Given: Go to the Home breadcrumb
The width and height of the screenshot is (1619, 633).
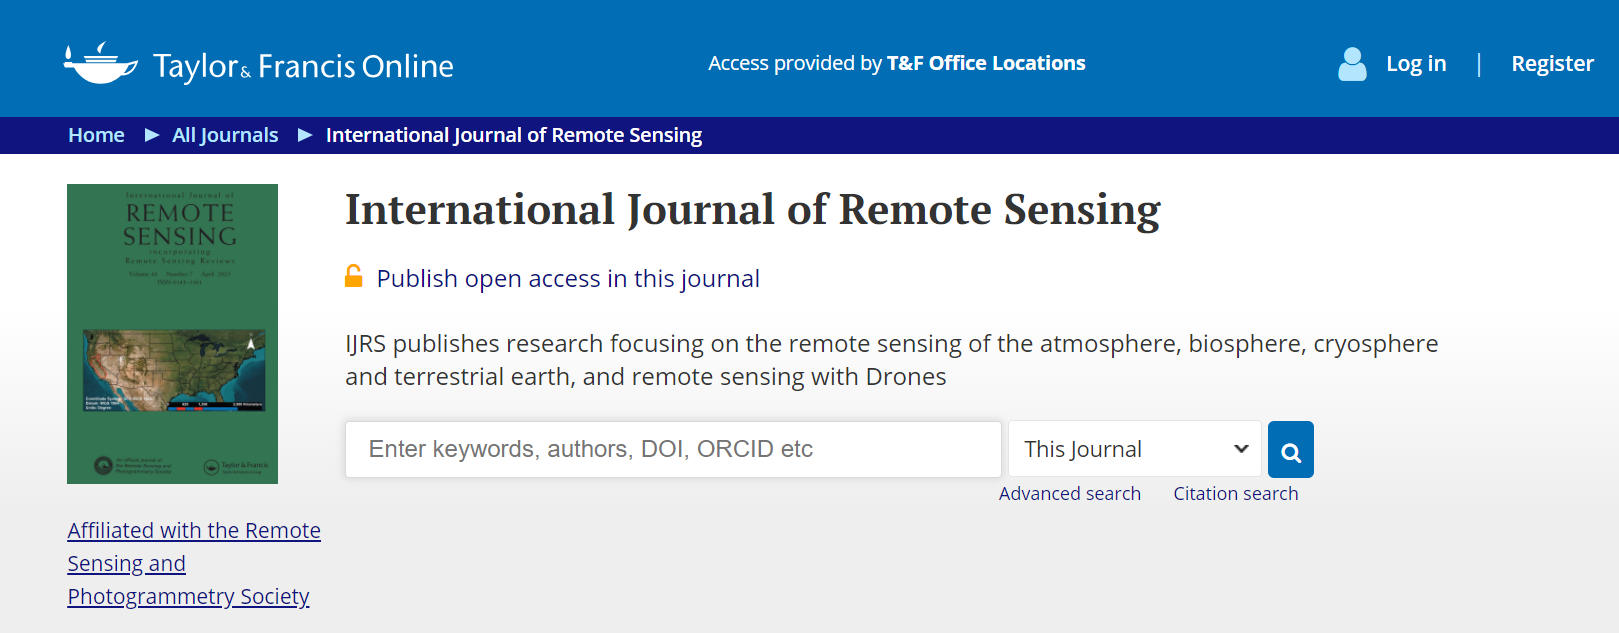Looking at the screenshot, I should pyautogui.click(x=96, y=135).
